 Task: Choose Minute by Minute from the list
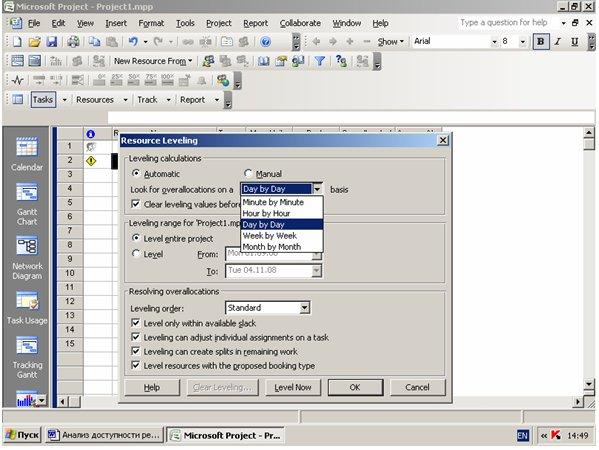click(x=282, y=202)
